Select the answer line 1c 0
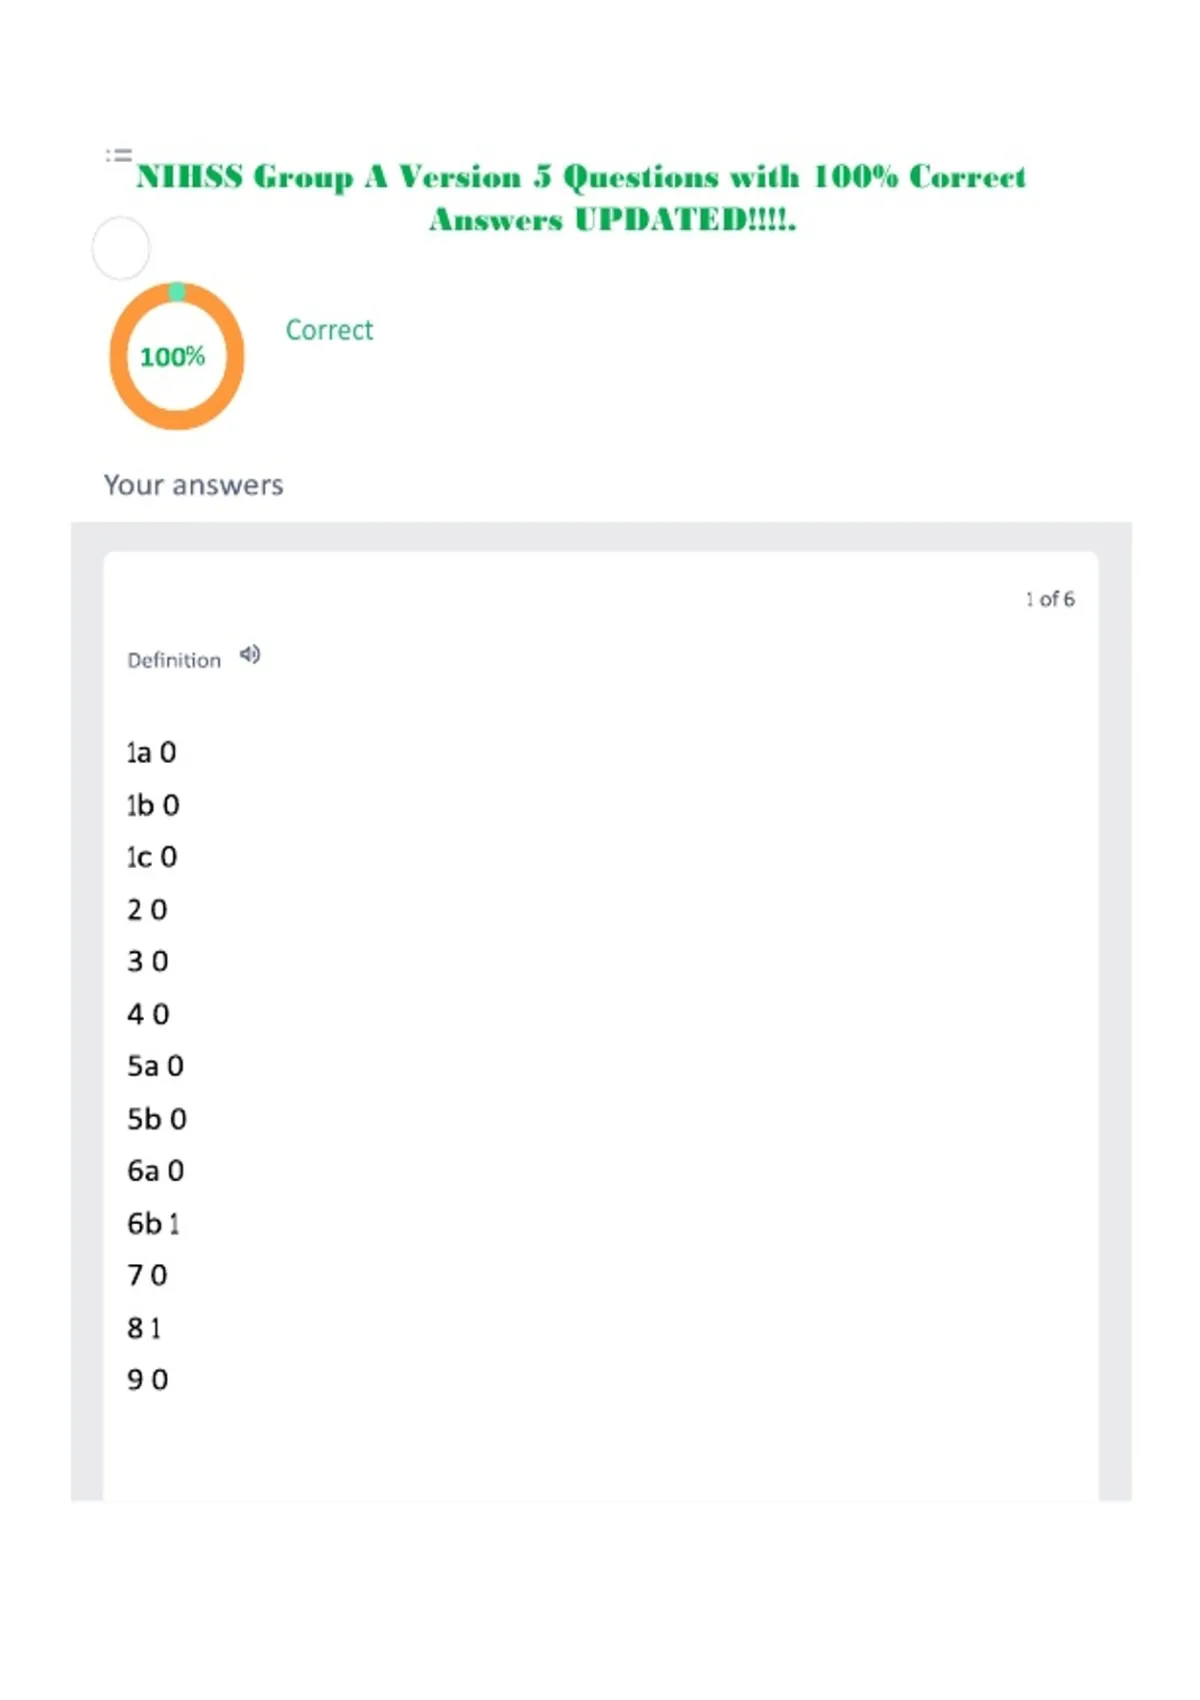This screenshot has height=1700, width=1200. (x=152, y=857)
